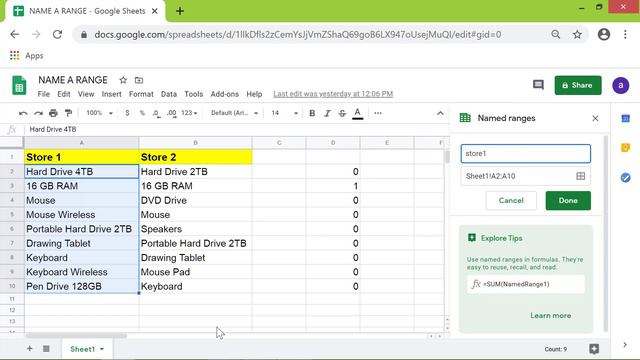The width and height of the screenshot is (640, 360).
Task: Click the Undo icon in toolbar
Action: (23, 113)
